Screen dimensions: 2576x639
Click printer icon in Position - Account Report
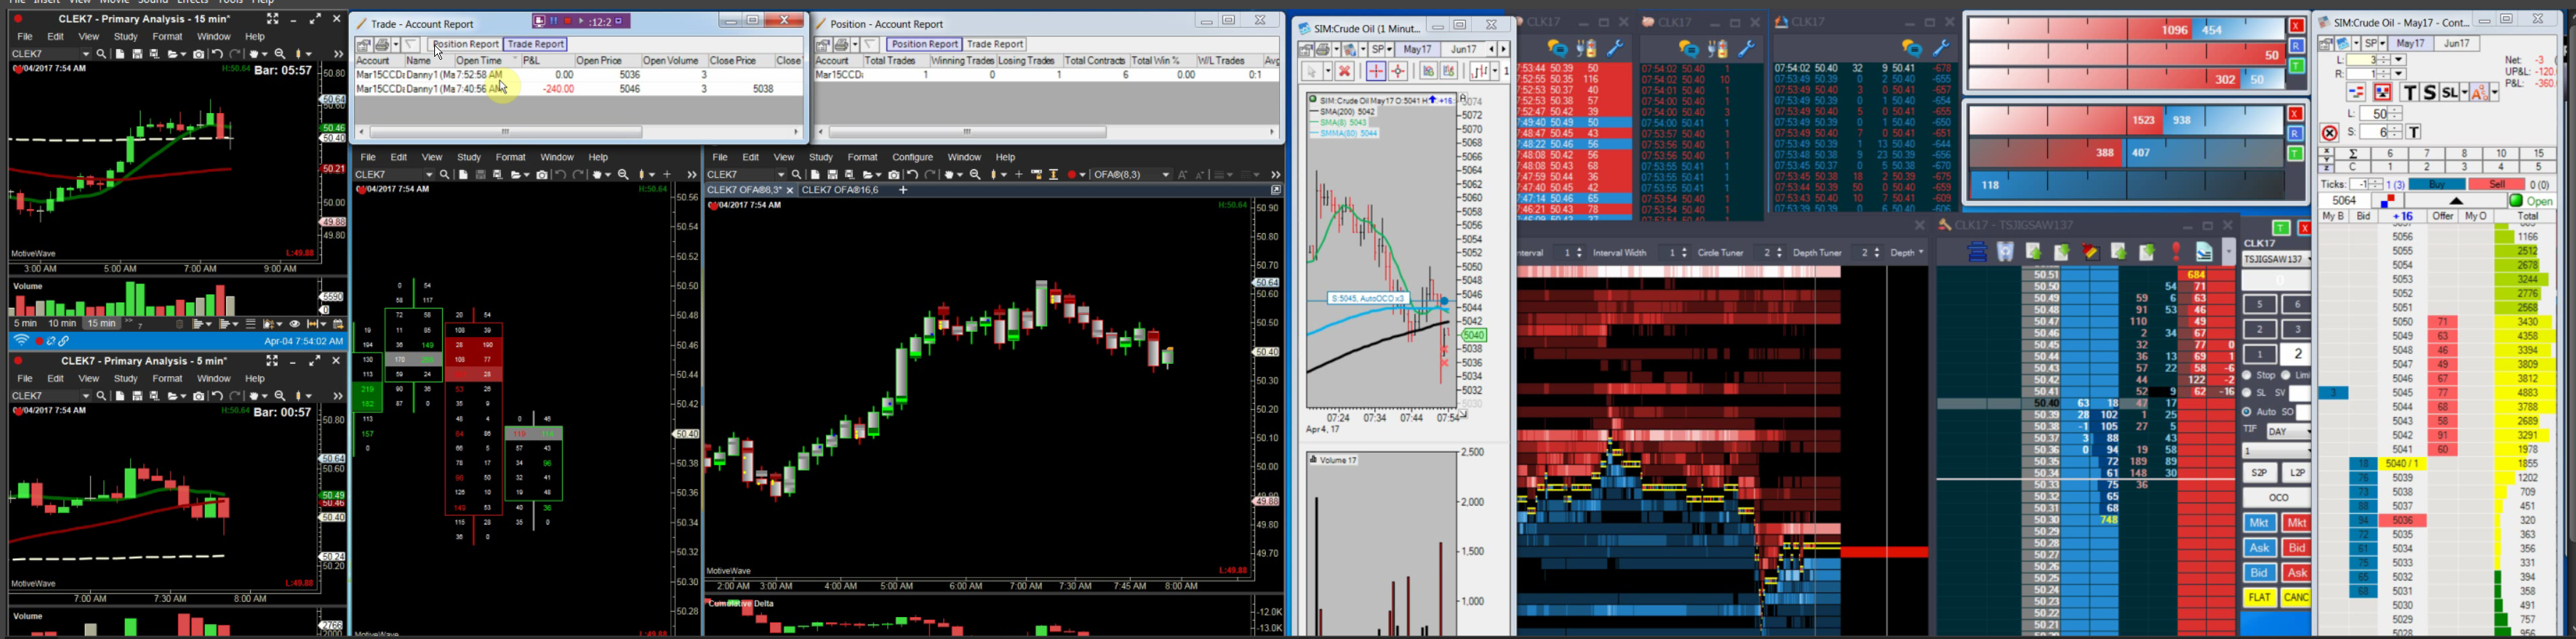point(842,44)
